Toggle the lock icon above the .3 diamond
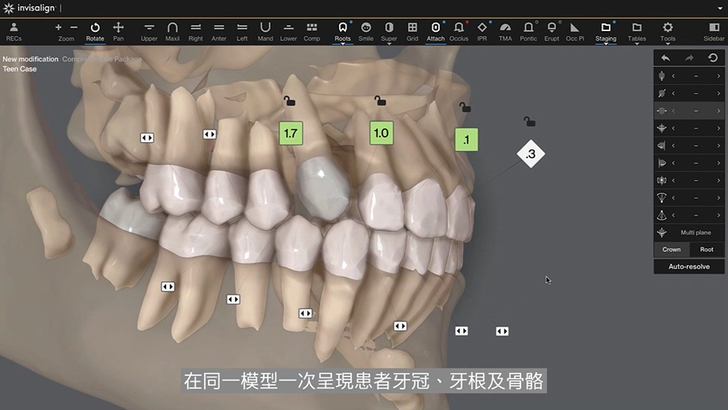 click(529, 122)
